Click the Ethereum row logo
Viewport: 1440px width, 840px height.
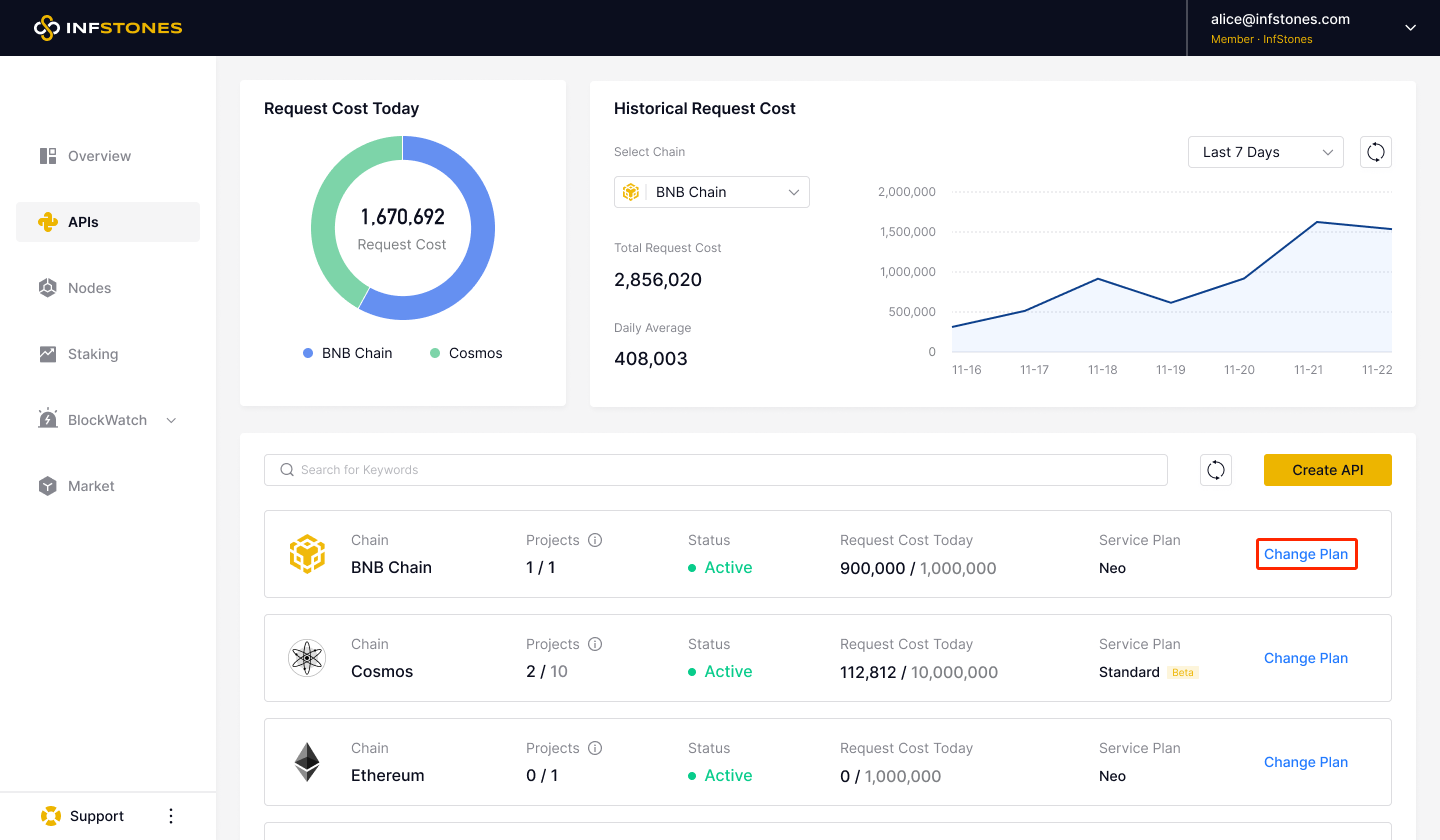click(x=307, y=762)
